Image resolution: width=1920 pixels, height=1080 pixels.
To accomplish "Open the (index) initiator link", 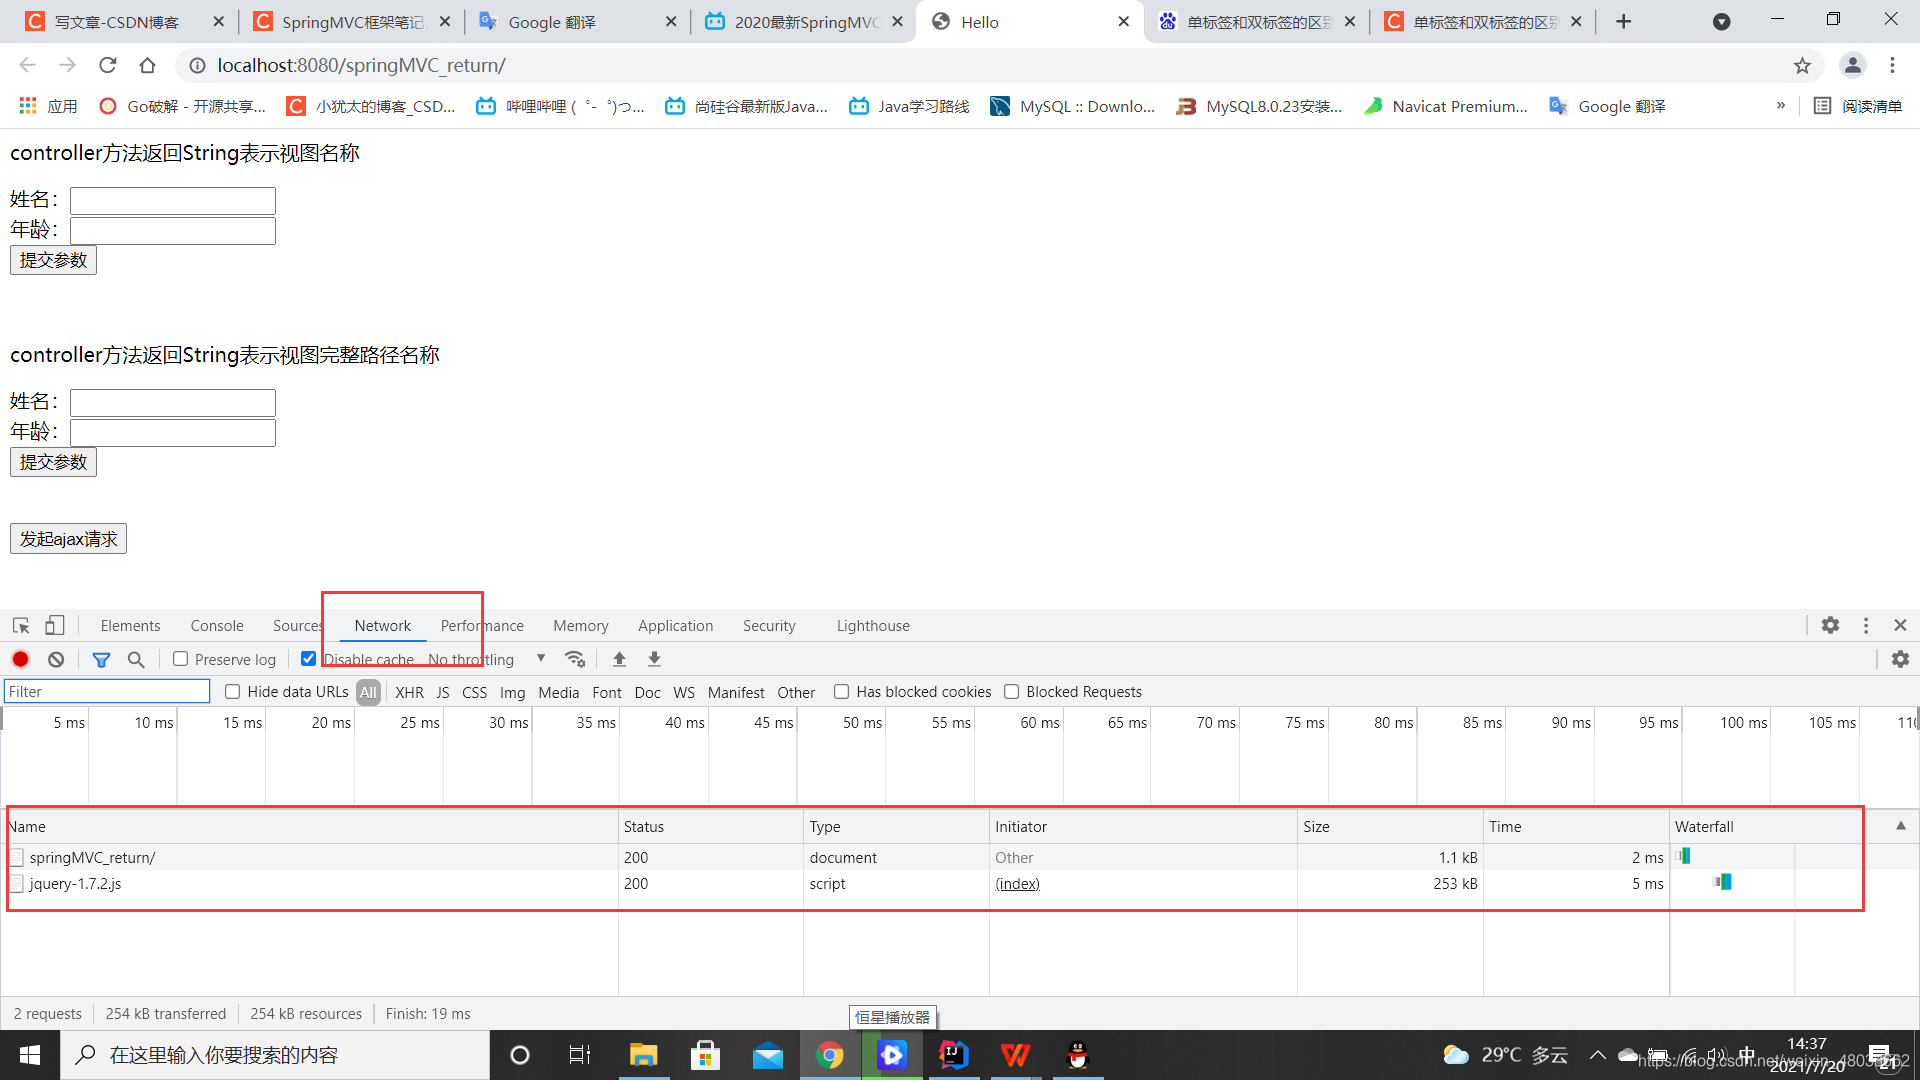I will point(1017,884).
